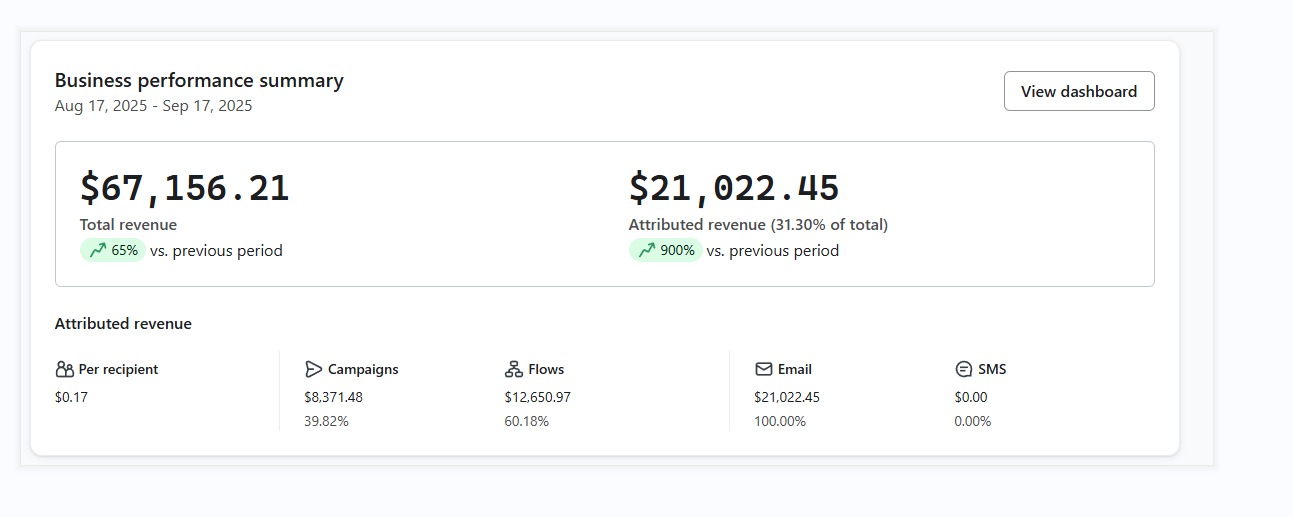Click the $21,022.45 attributed revenue headline

pos(734,188)
